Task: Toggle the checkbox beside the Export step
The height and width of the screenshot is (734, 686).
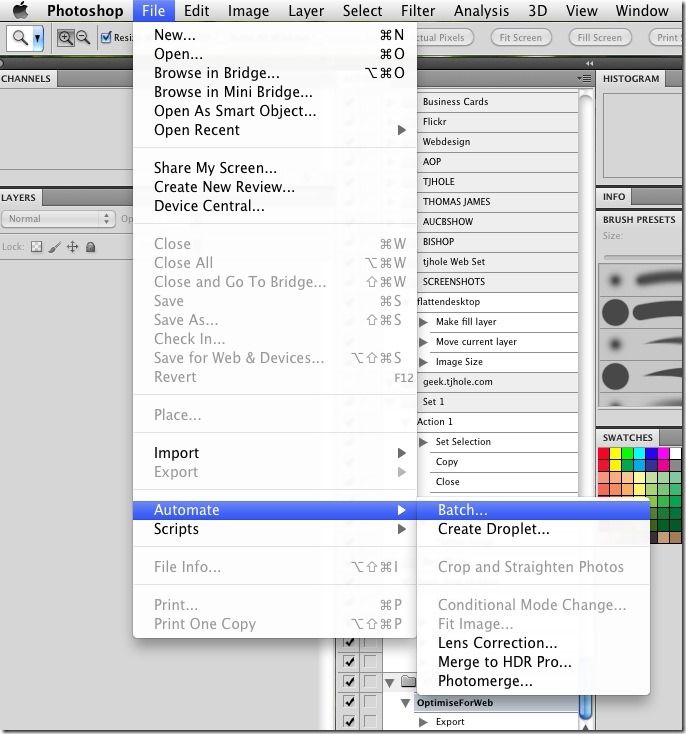Action: point(350,721)
